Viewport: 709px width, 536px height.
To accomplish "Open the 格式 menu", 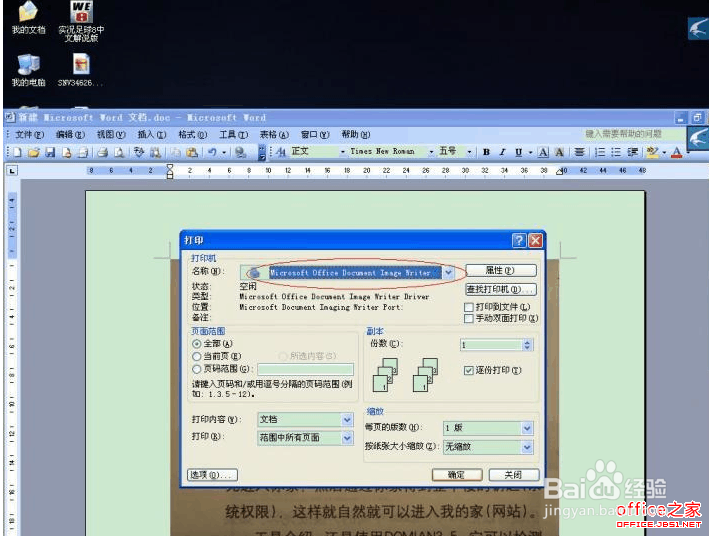I will pos(193,135).
